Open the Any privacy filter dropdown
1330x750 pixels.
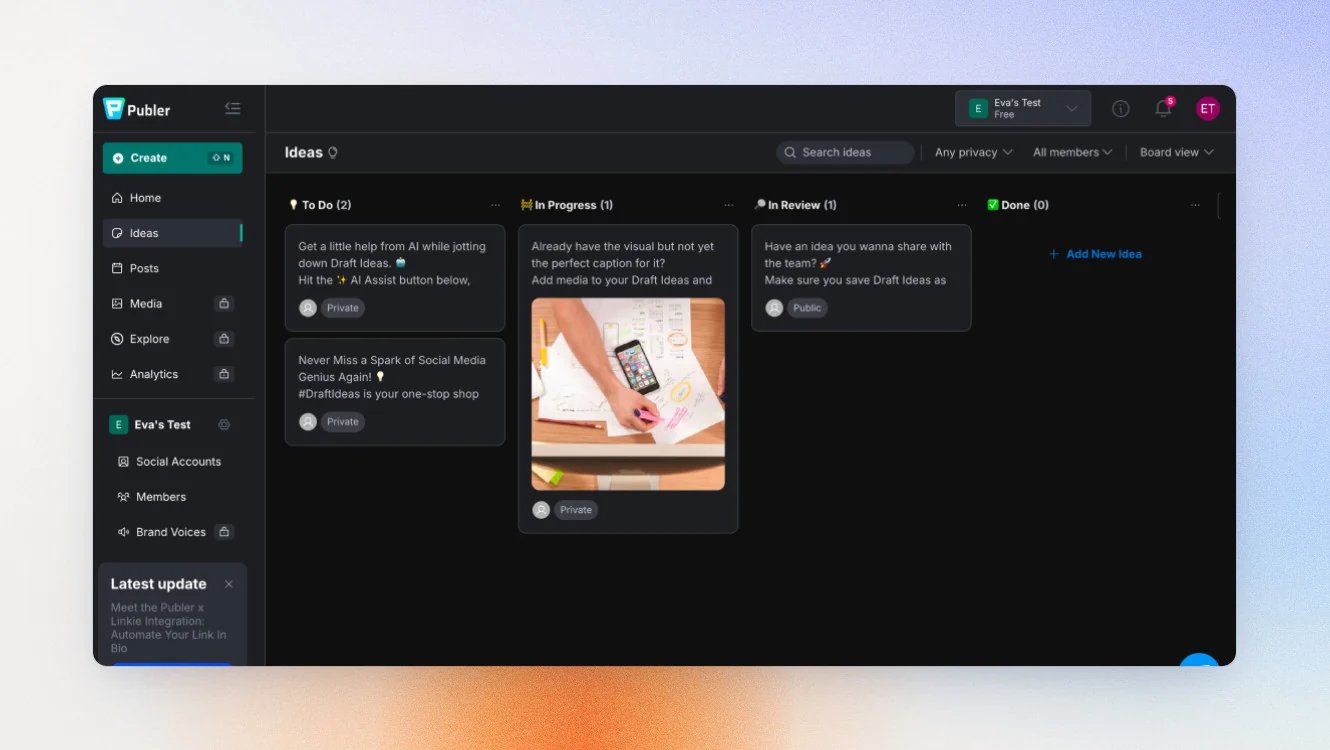(x=974, y=152)
